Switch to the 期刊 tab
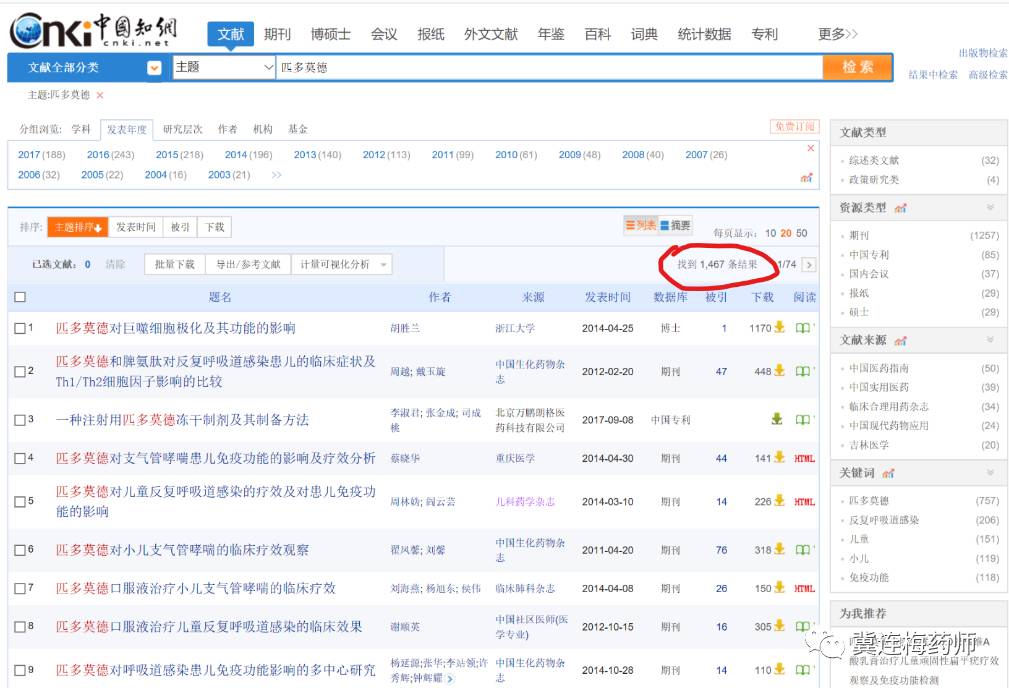 pyautogui.click(x=277, y=34)
